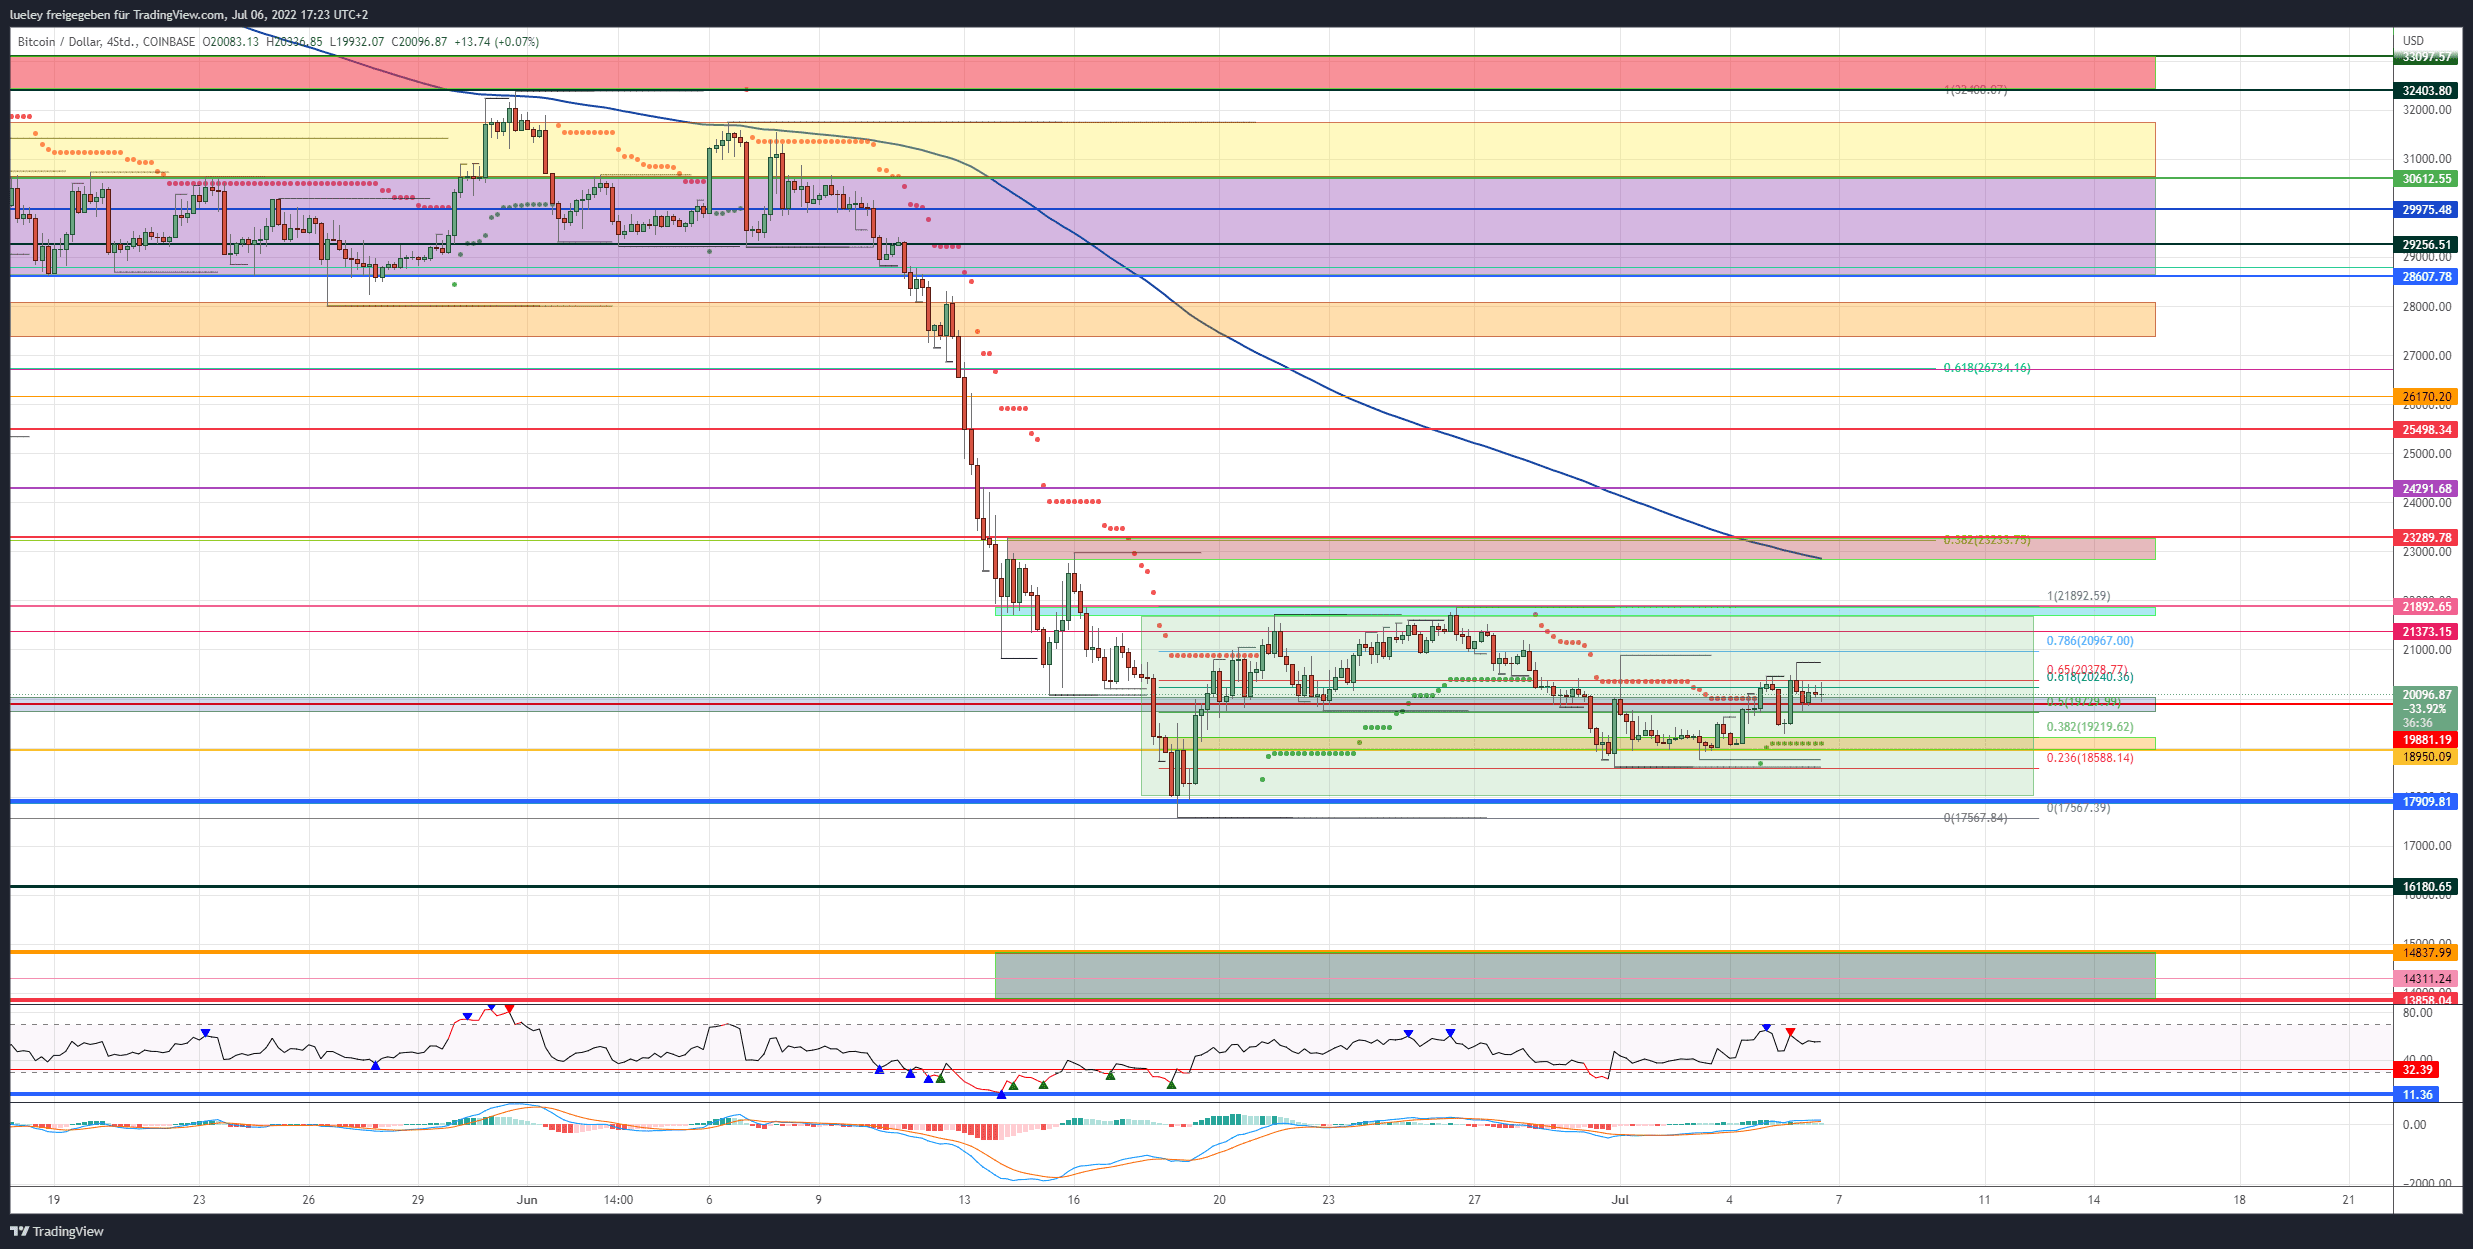Click the blue triangle on the RSI 11.36 line
This screenshot has width=2473, height=1249.
1002,1095
